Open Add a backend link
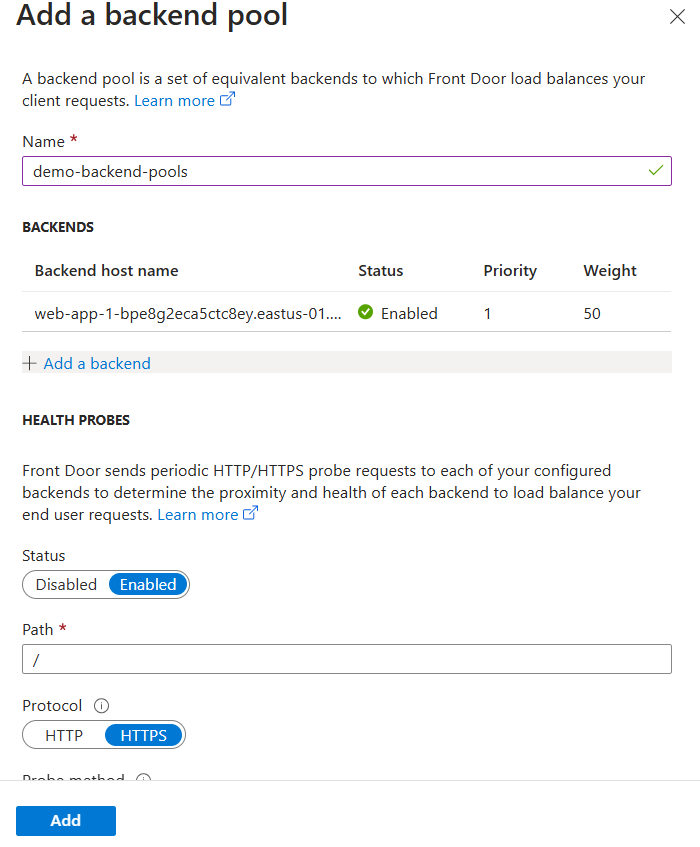Image resolution: width=700 pixels, height=847 pixels. (x=97, y=363)
